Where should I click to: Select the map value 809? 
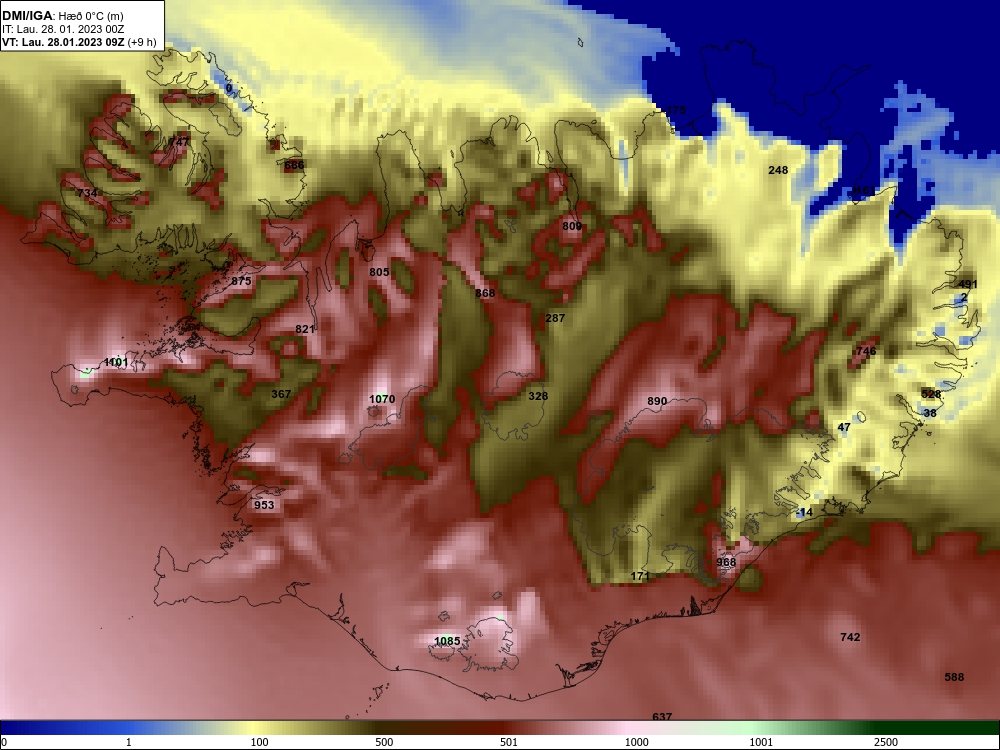click(x=572, y=226)
